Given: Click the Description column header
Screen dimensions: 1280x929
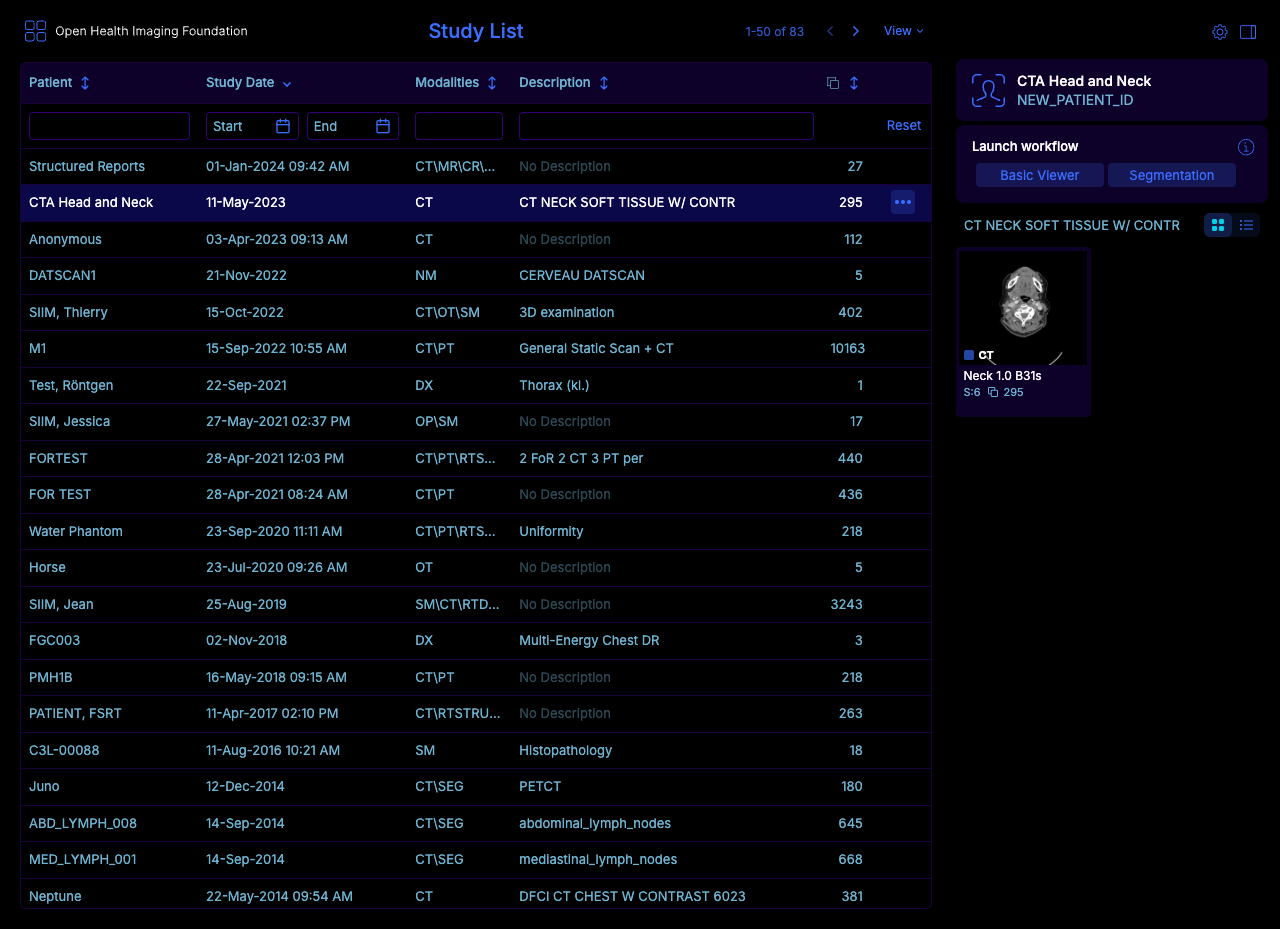Looking at the screenshot, I should coord(554,83).
